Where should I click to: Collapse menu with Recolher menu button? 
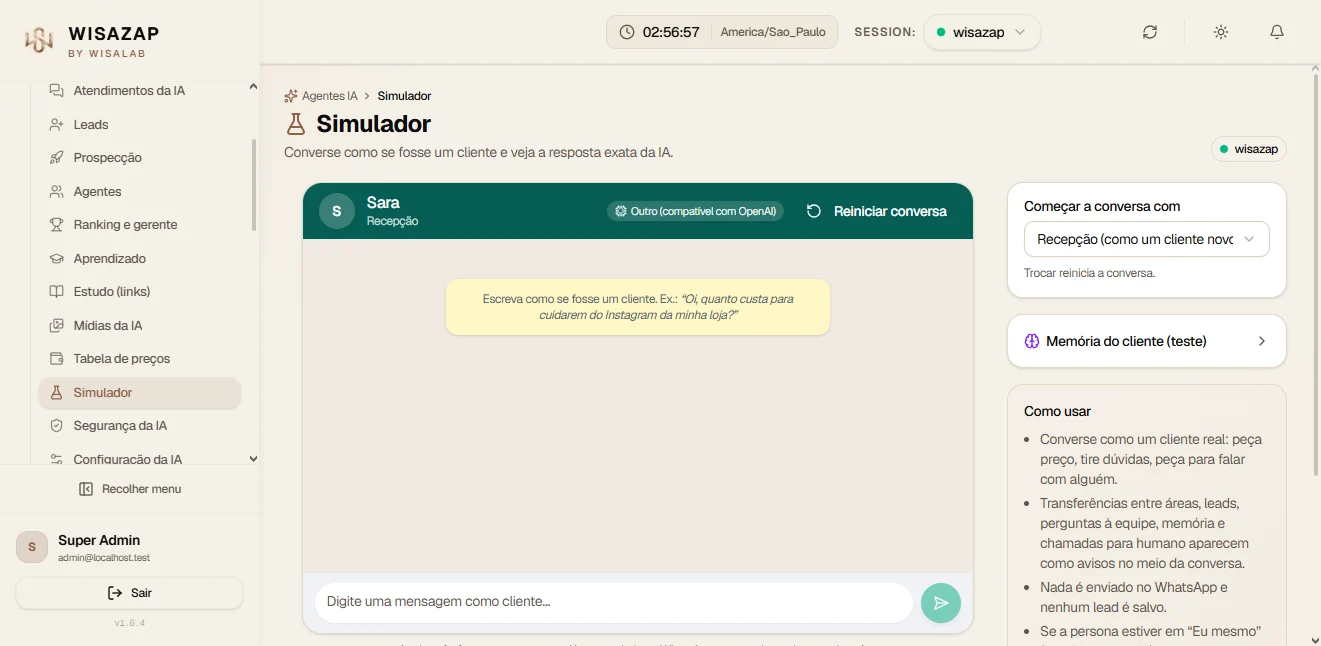[130, 489]
